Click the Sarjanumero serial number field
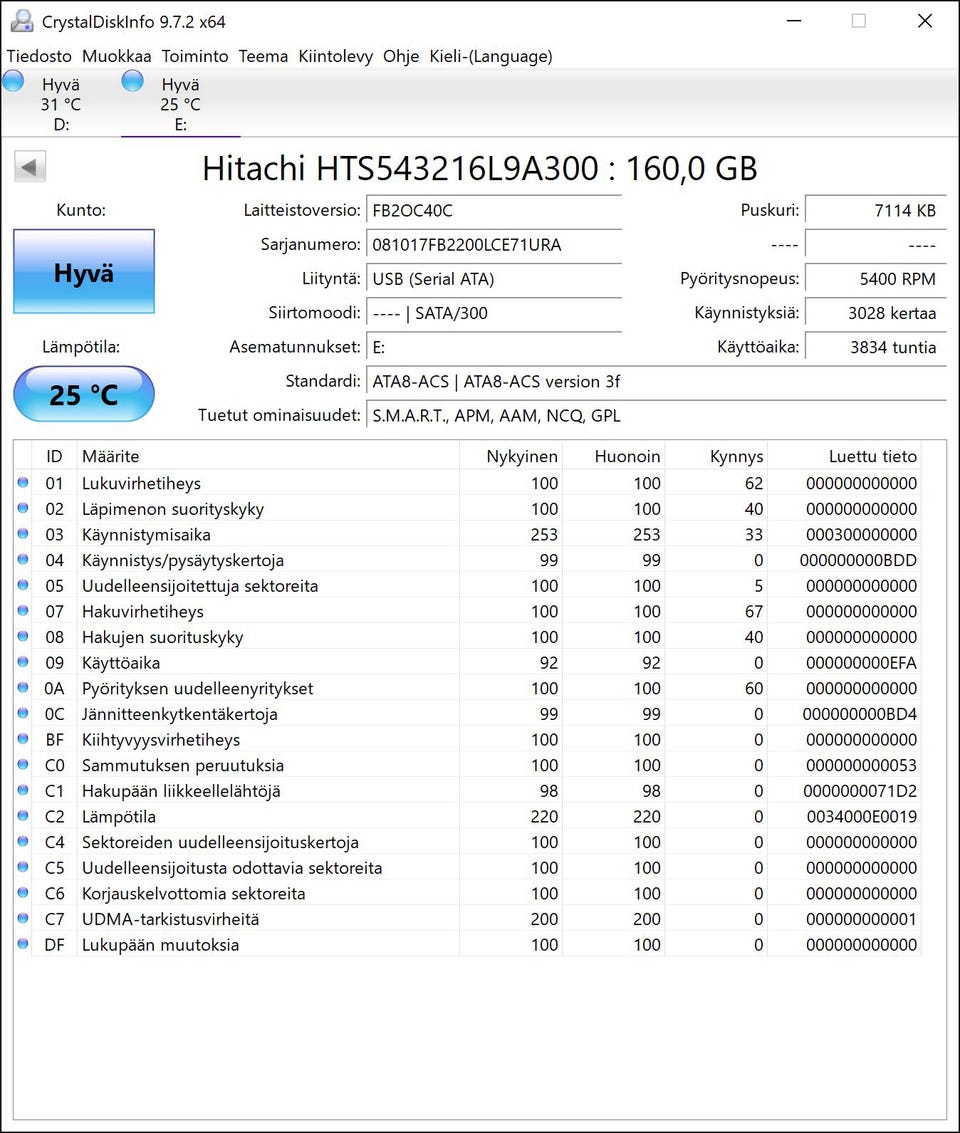 [x=493, y=245]
